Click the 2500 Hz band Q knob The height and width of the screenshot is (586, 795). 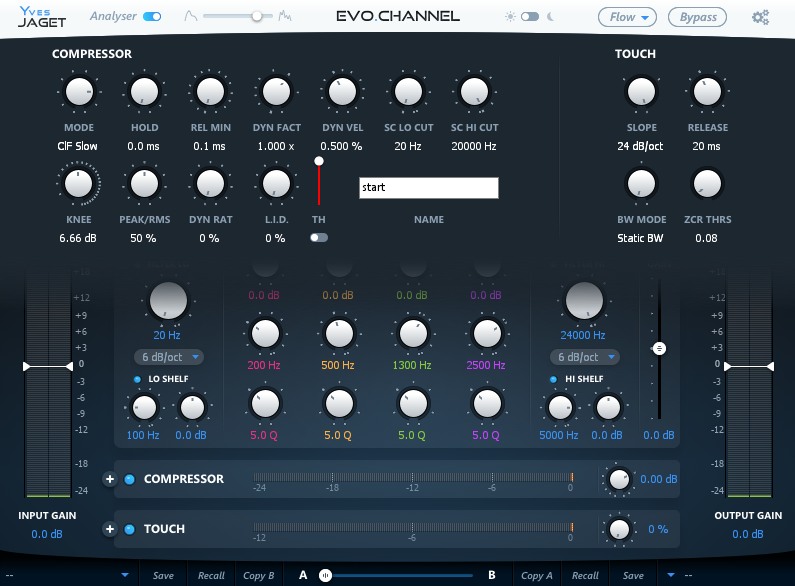click(x=487, y=404)
